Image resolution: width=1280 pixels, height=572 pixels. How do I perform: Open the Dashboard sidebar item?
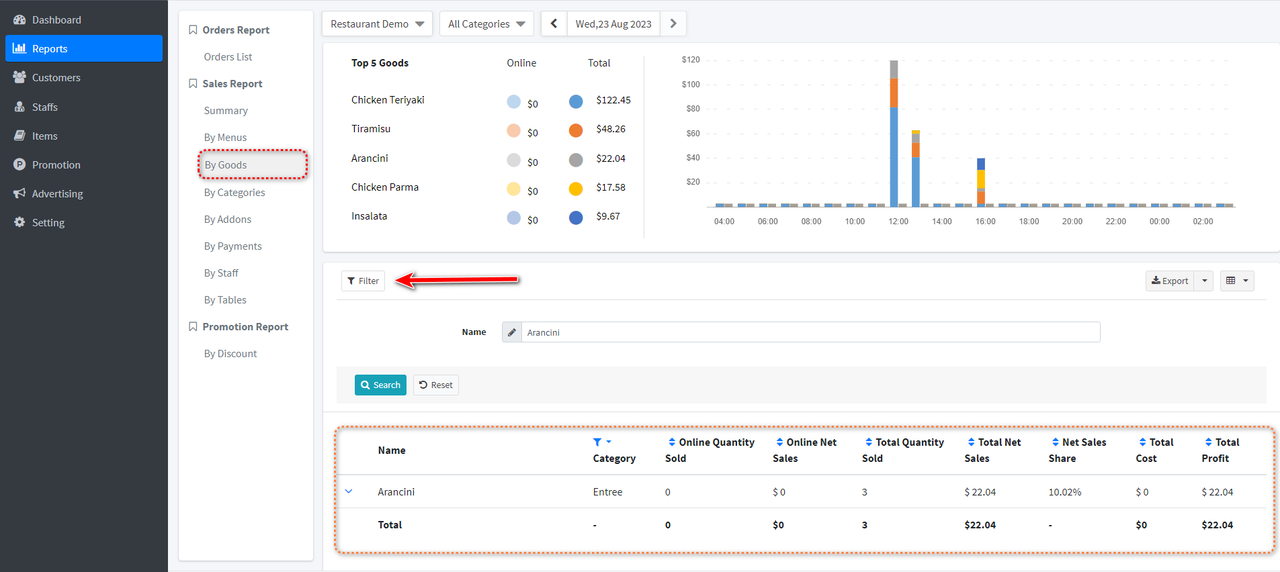83,20
